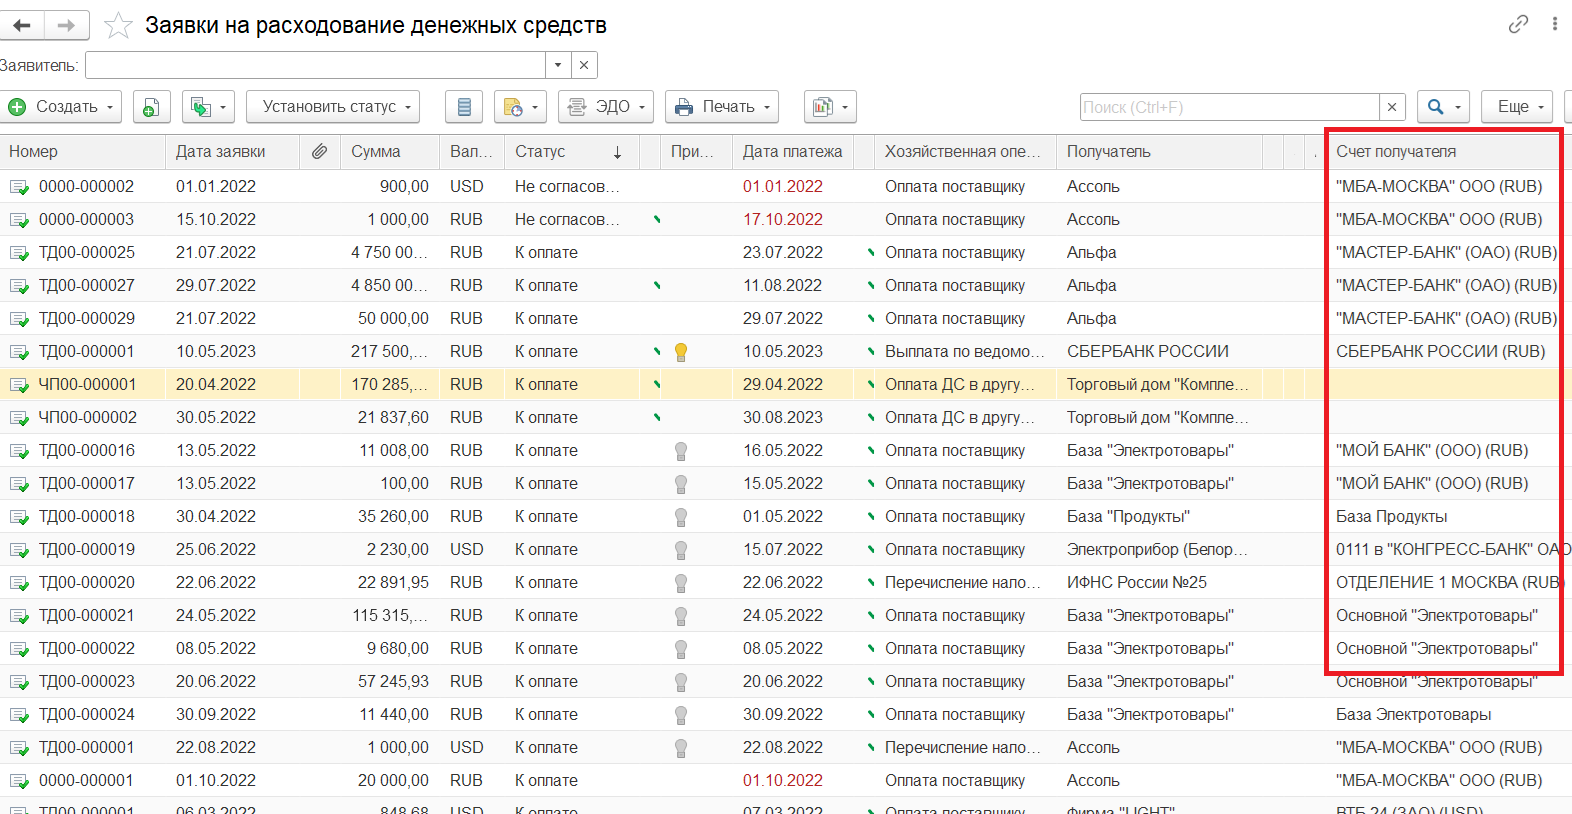Screen dimensions: 1572x814
Task: Select request number ЧП00-000002
Action: click(x=88, y=418)
